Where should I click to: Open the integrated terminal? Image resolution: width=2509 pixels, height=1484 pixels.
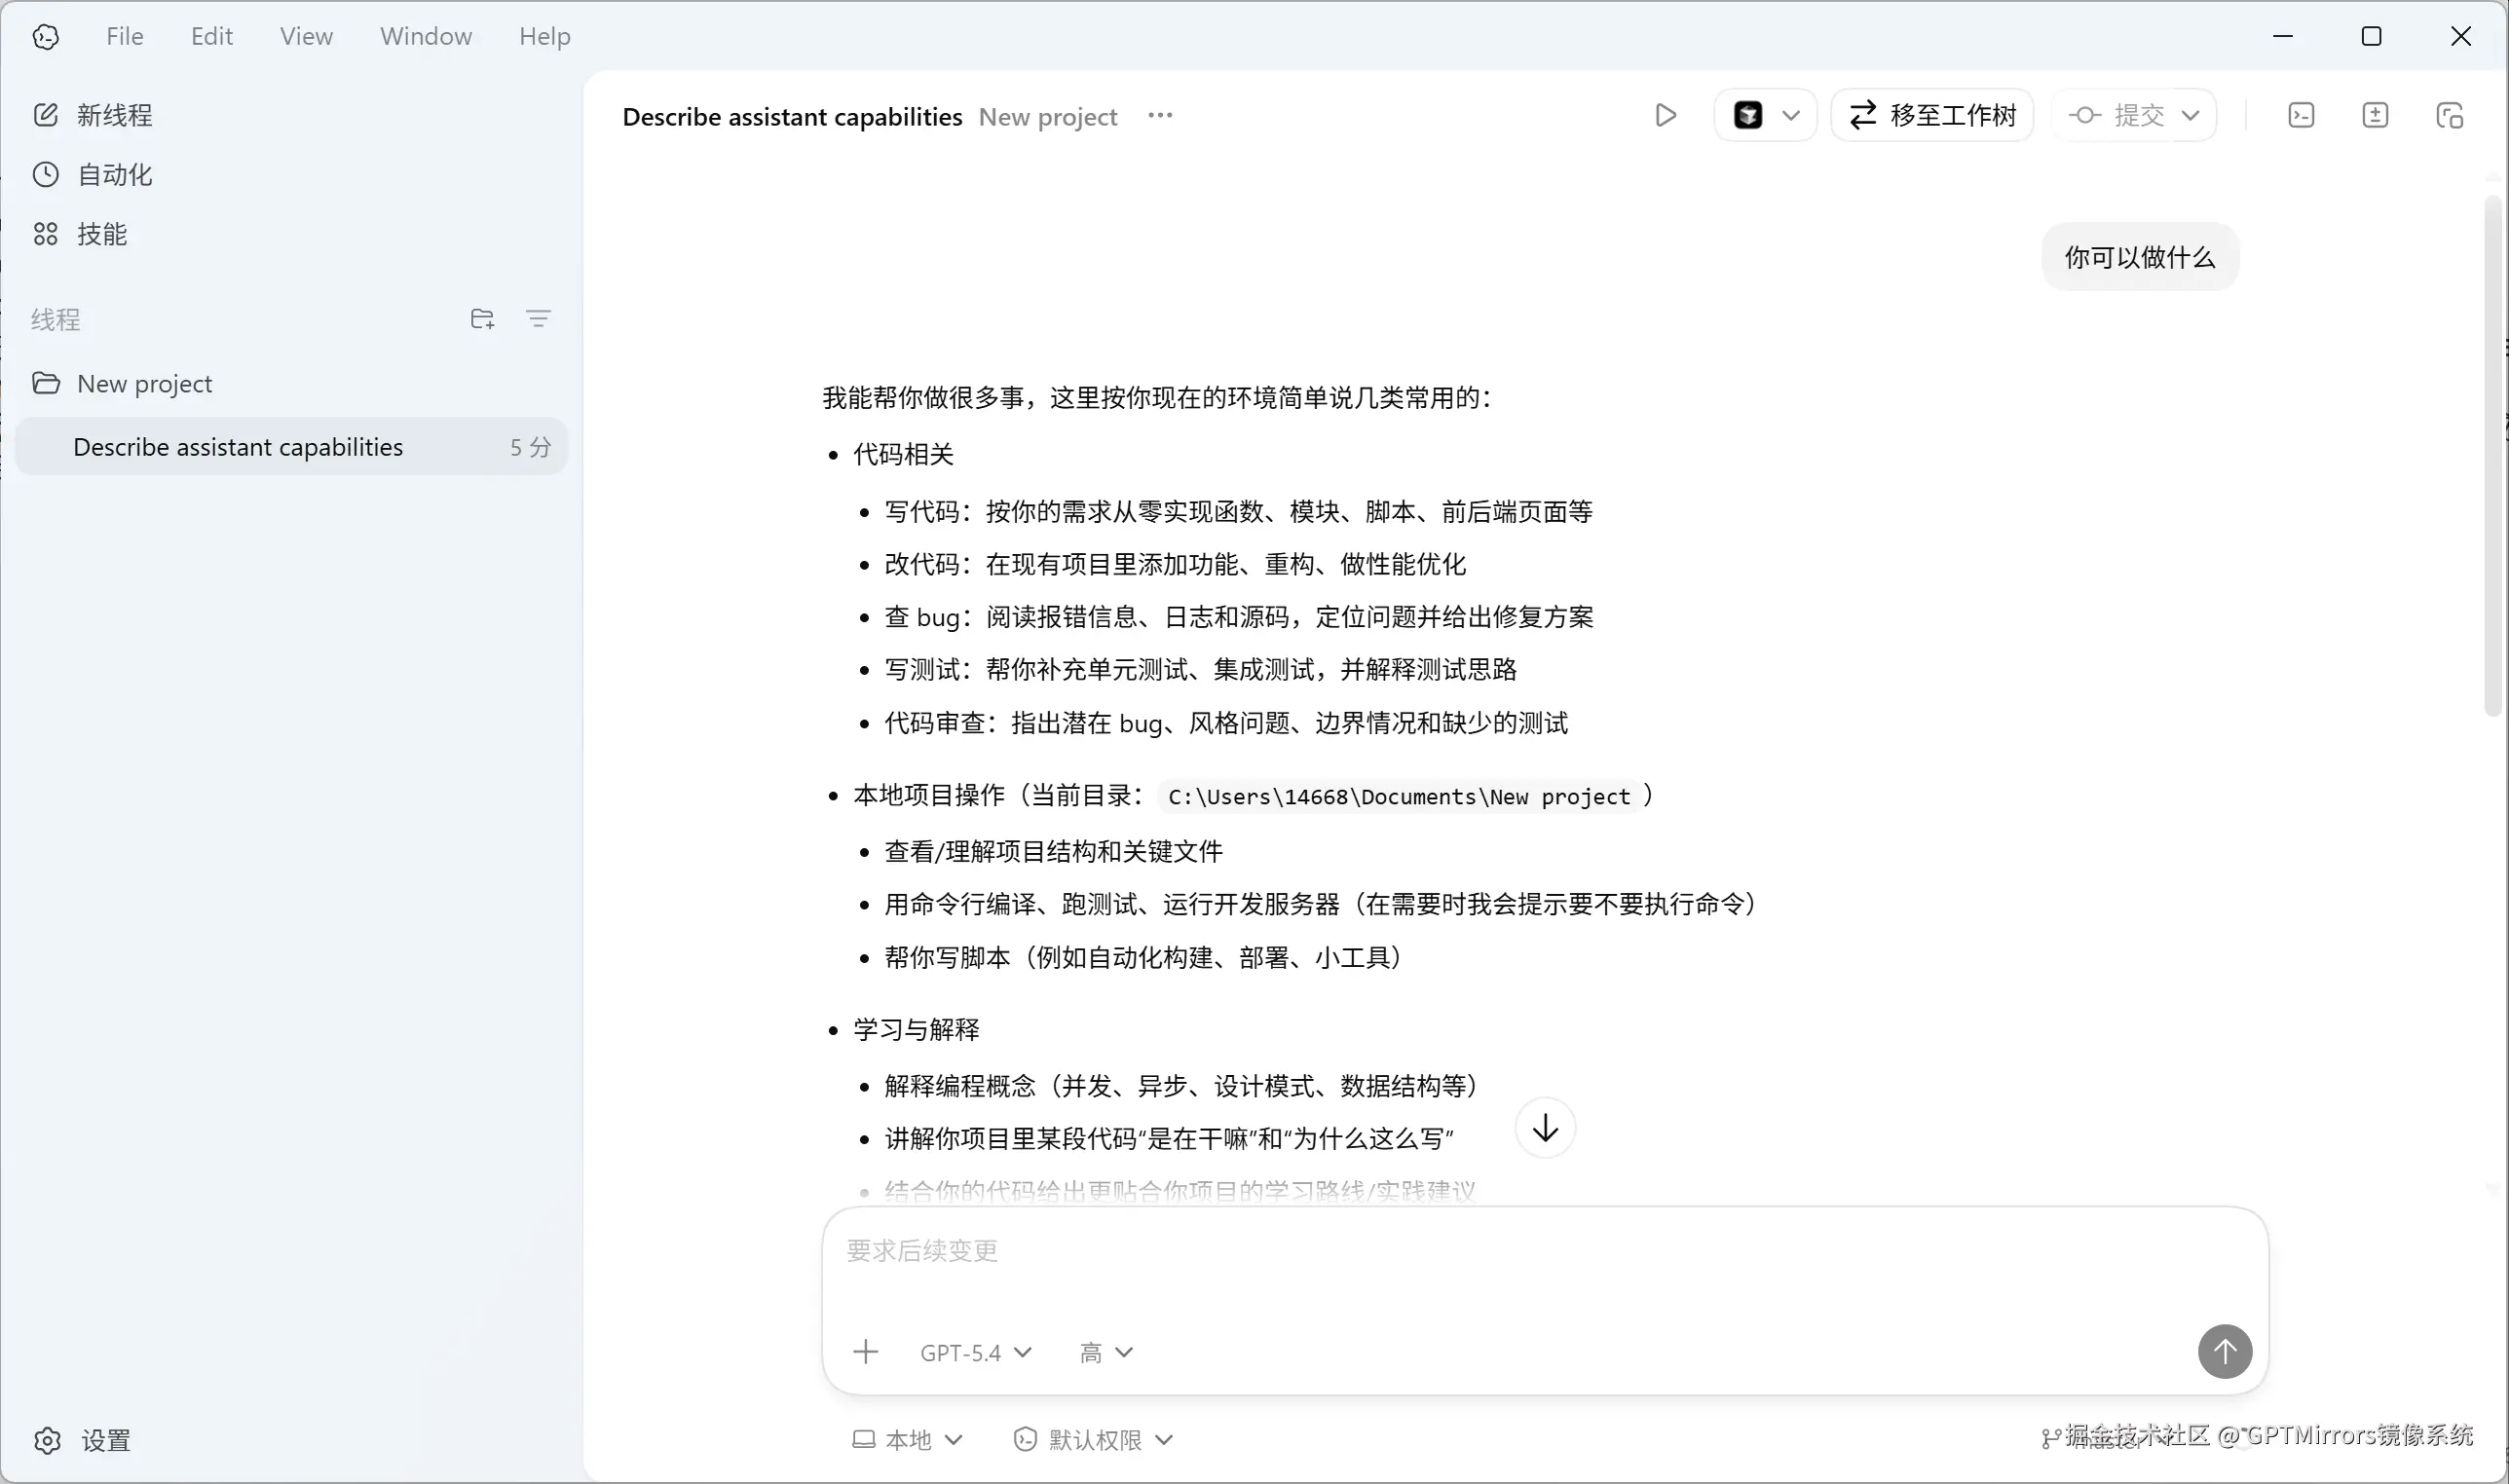(2301, 114)
